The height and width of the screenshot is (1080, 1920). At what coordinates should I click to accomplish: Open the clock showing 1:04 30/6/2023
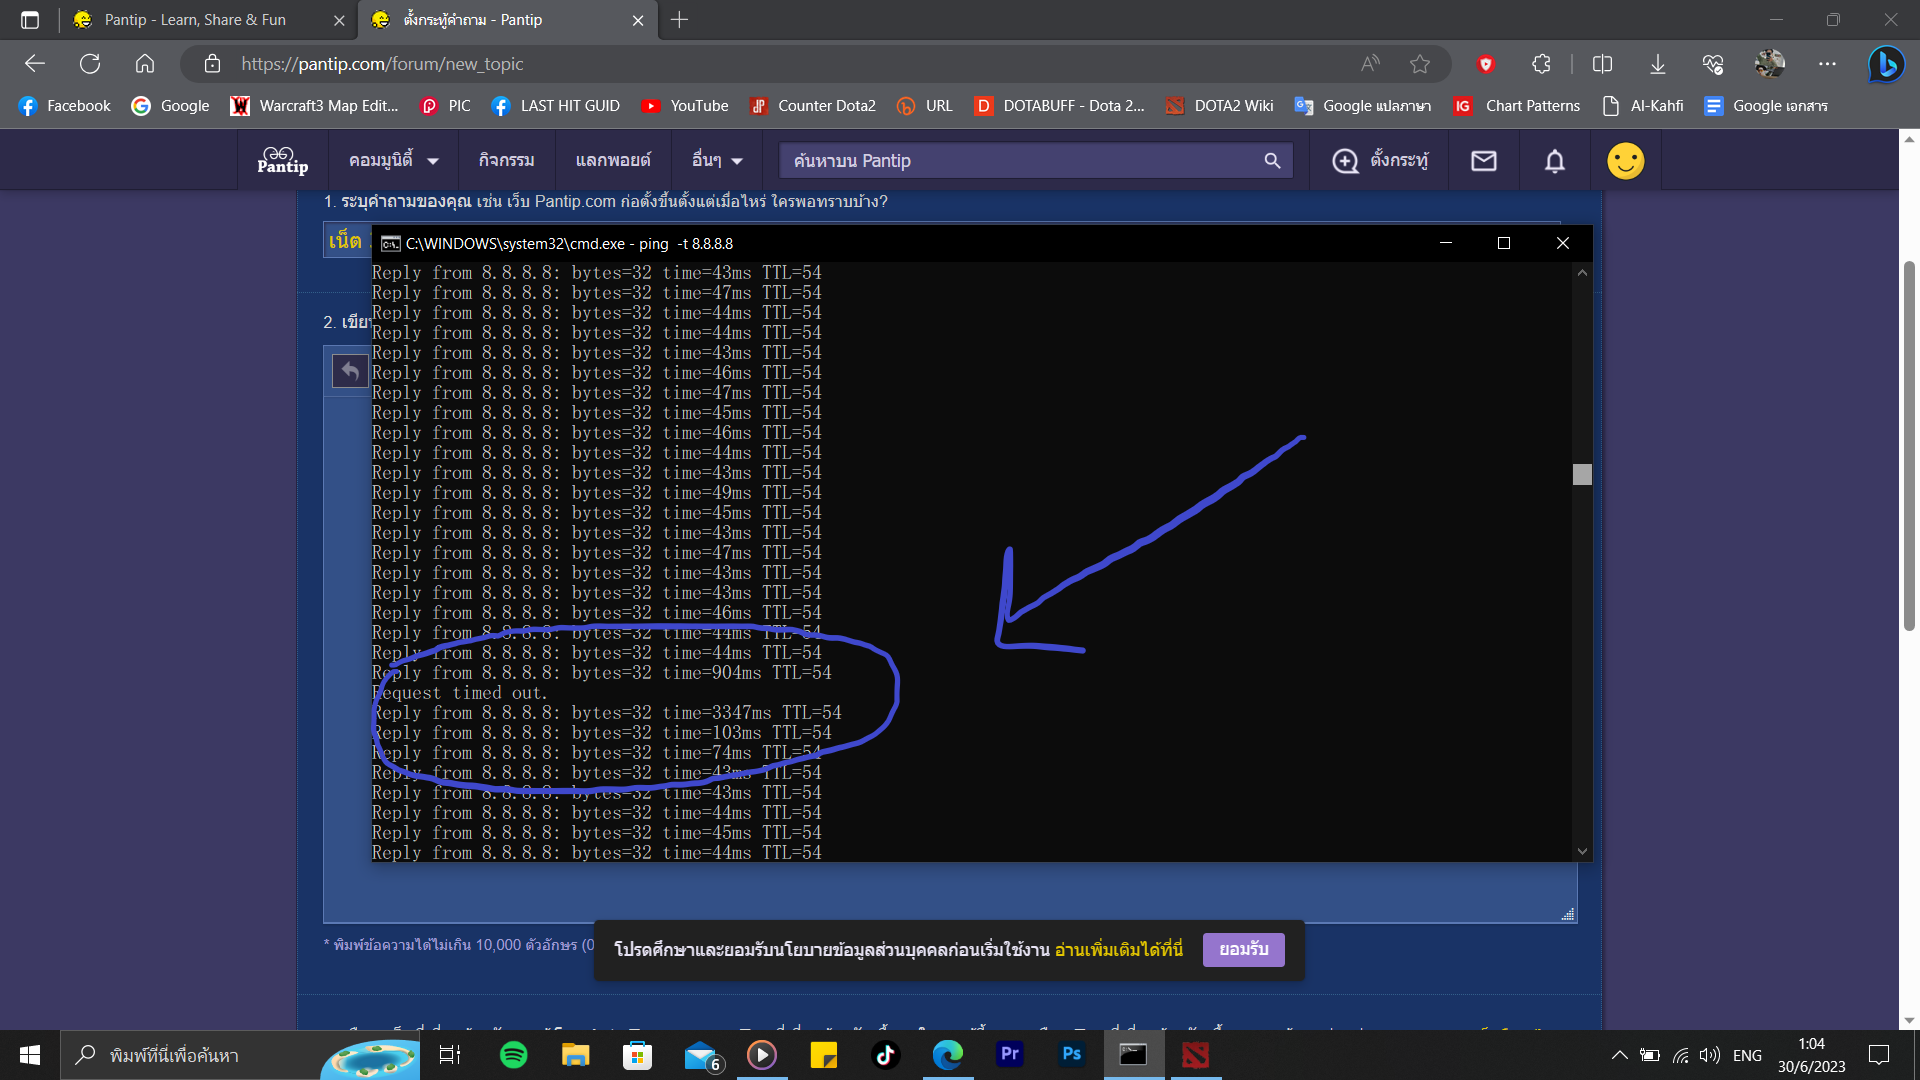tap(1812, 1055)
